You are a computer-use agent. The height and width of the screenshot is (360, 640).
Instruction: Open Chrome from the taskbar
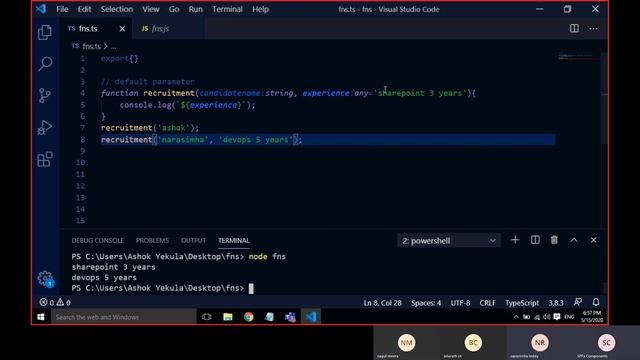(x=248, y=317)
